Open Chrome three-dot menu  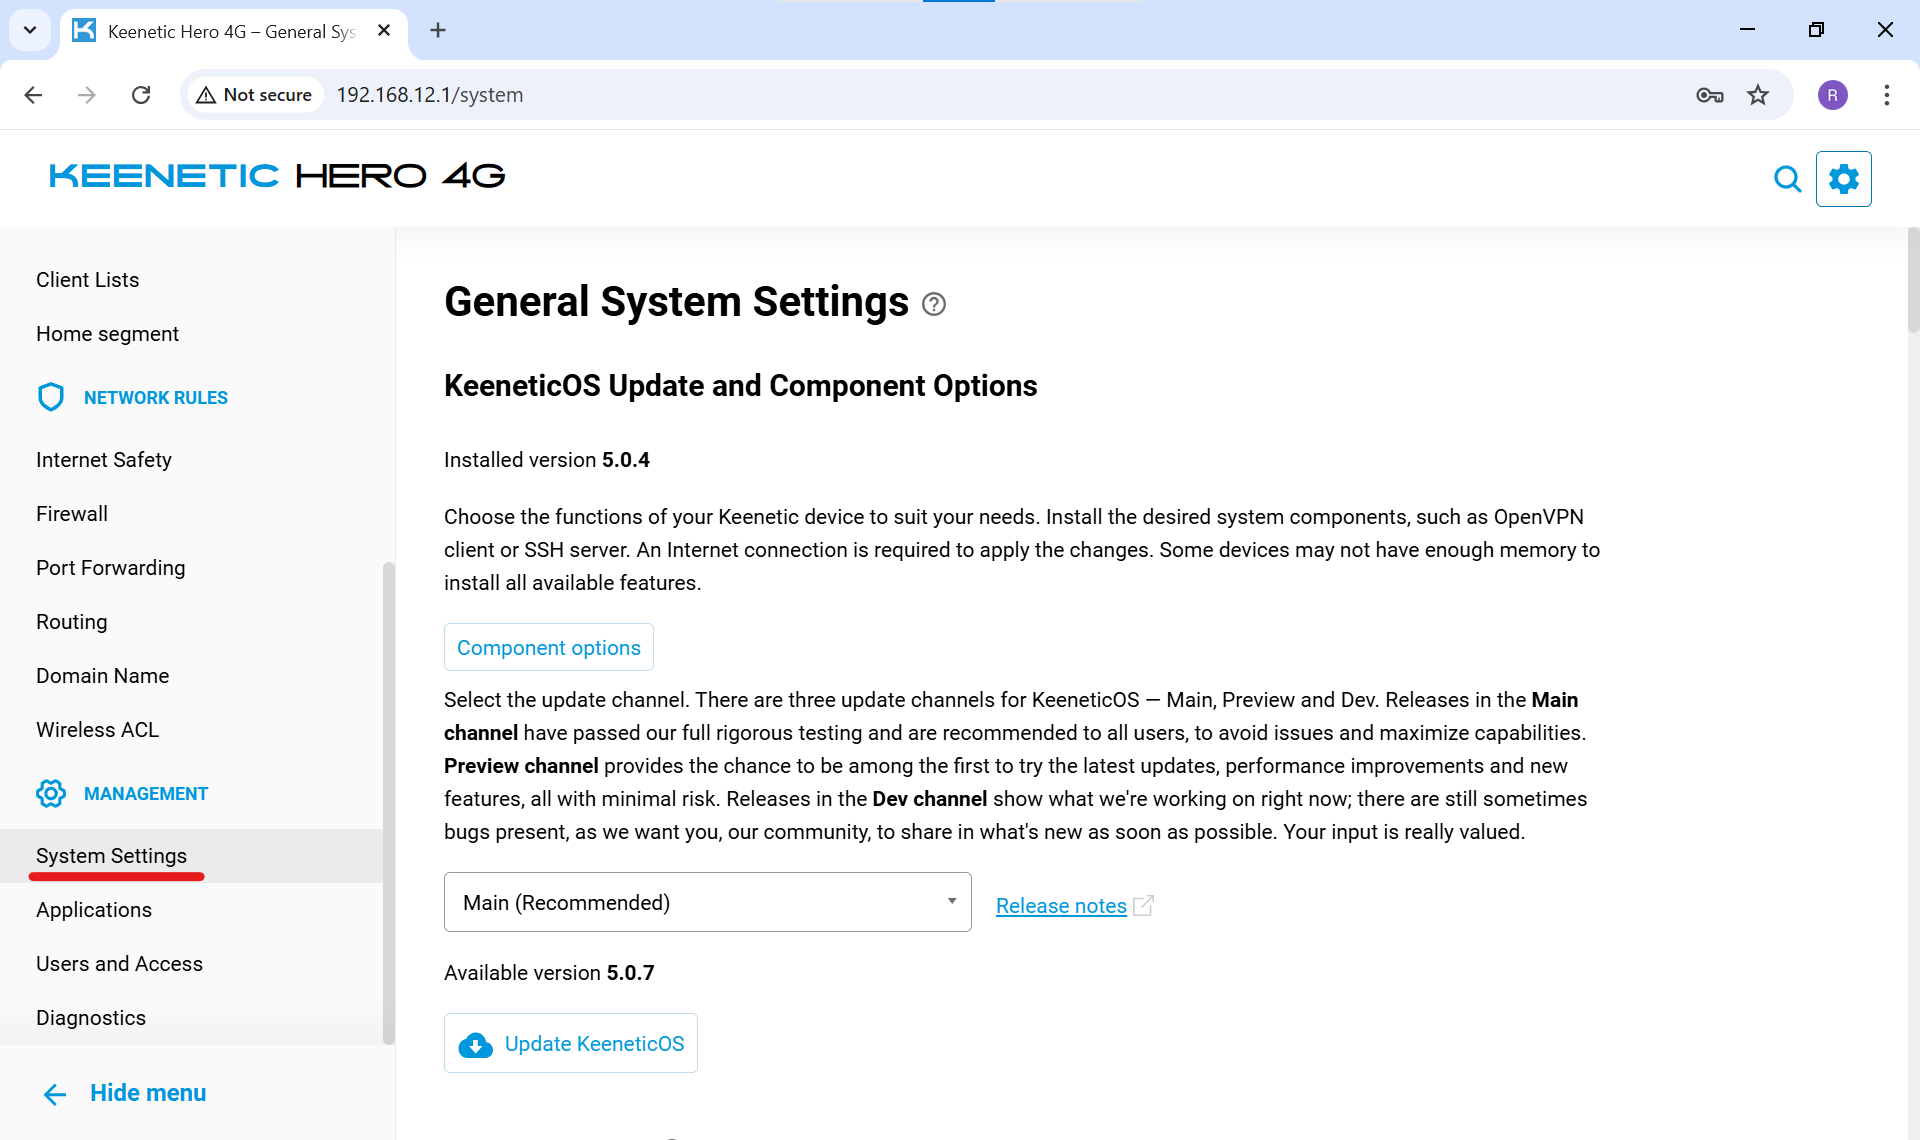[1887, 95]
